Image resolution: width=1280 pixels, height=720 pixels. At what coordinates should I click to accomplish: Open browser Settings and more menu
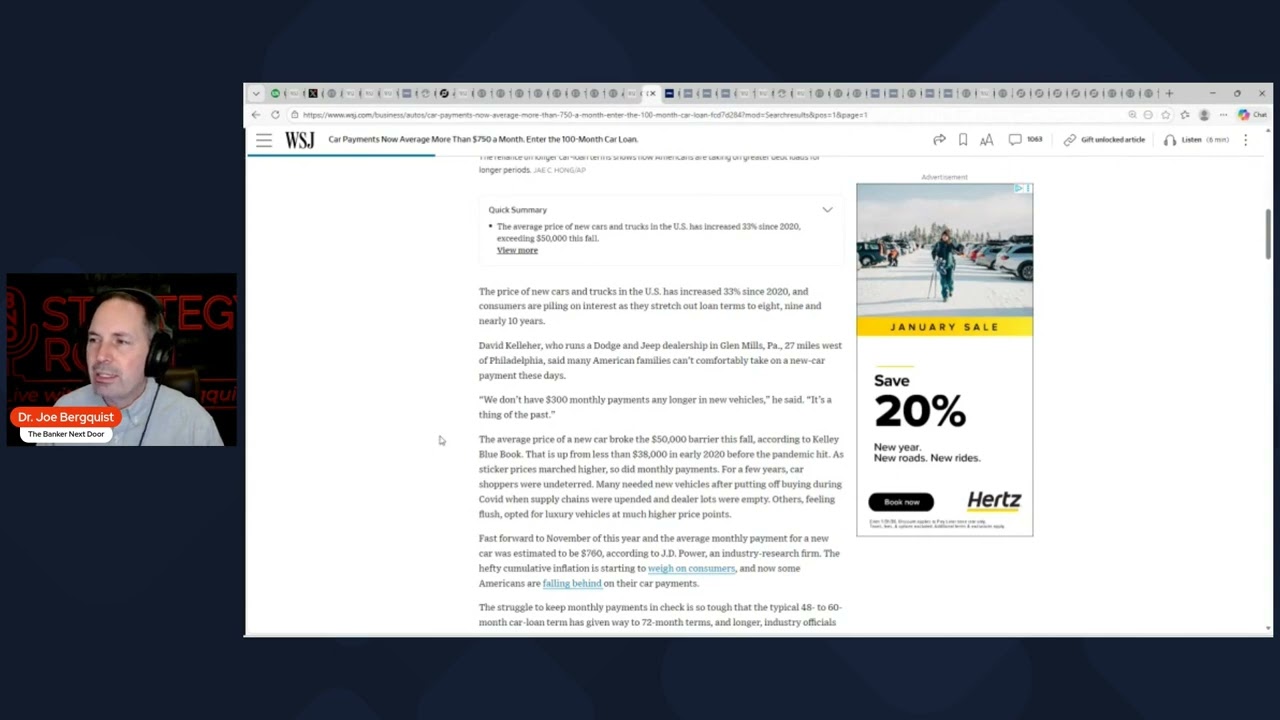(1223, 115)
